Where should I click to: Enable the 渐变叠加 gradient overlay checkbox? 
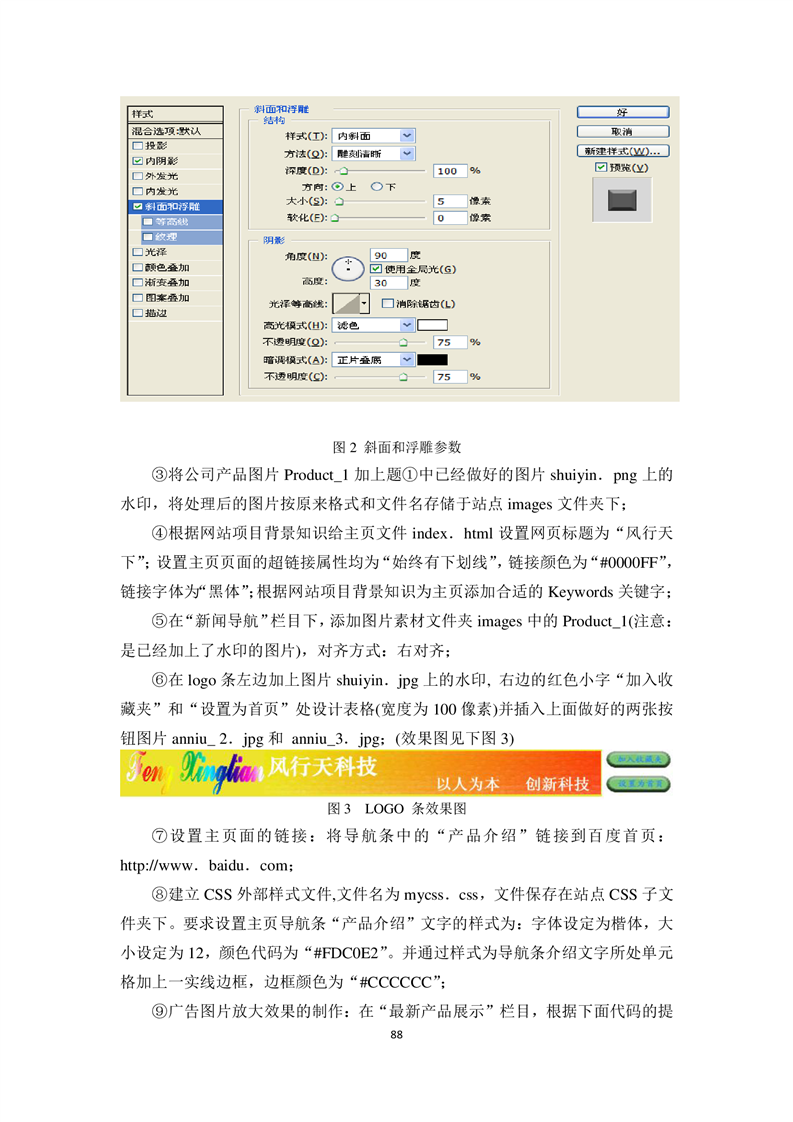pos(137,283)
